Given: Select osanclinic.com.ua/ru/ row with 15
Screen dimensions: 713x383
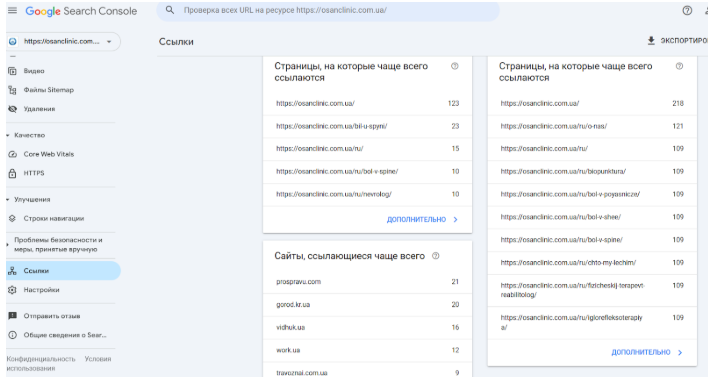Looking at the screenshot, I should [x=367, y=149].
